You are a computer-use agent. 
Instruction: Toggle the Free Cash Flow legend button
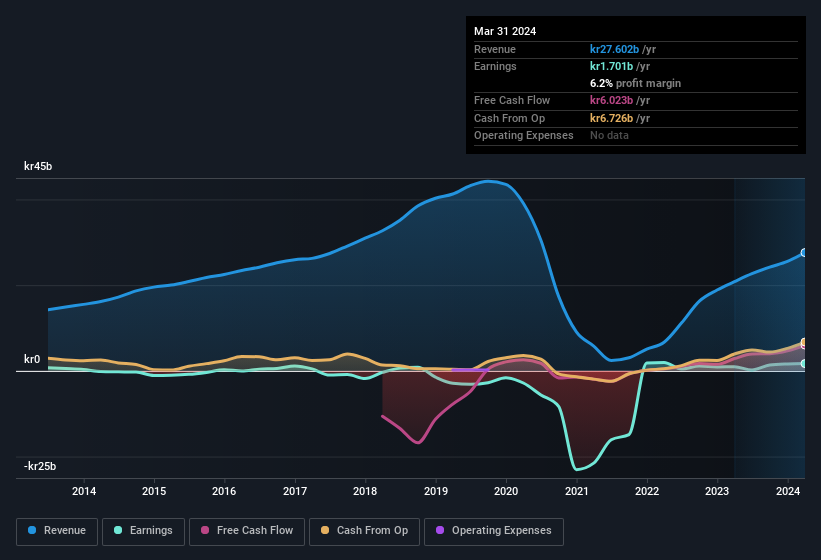(x=247, y=531)
